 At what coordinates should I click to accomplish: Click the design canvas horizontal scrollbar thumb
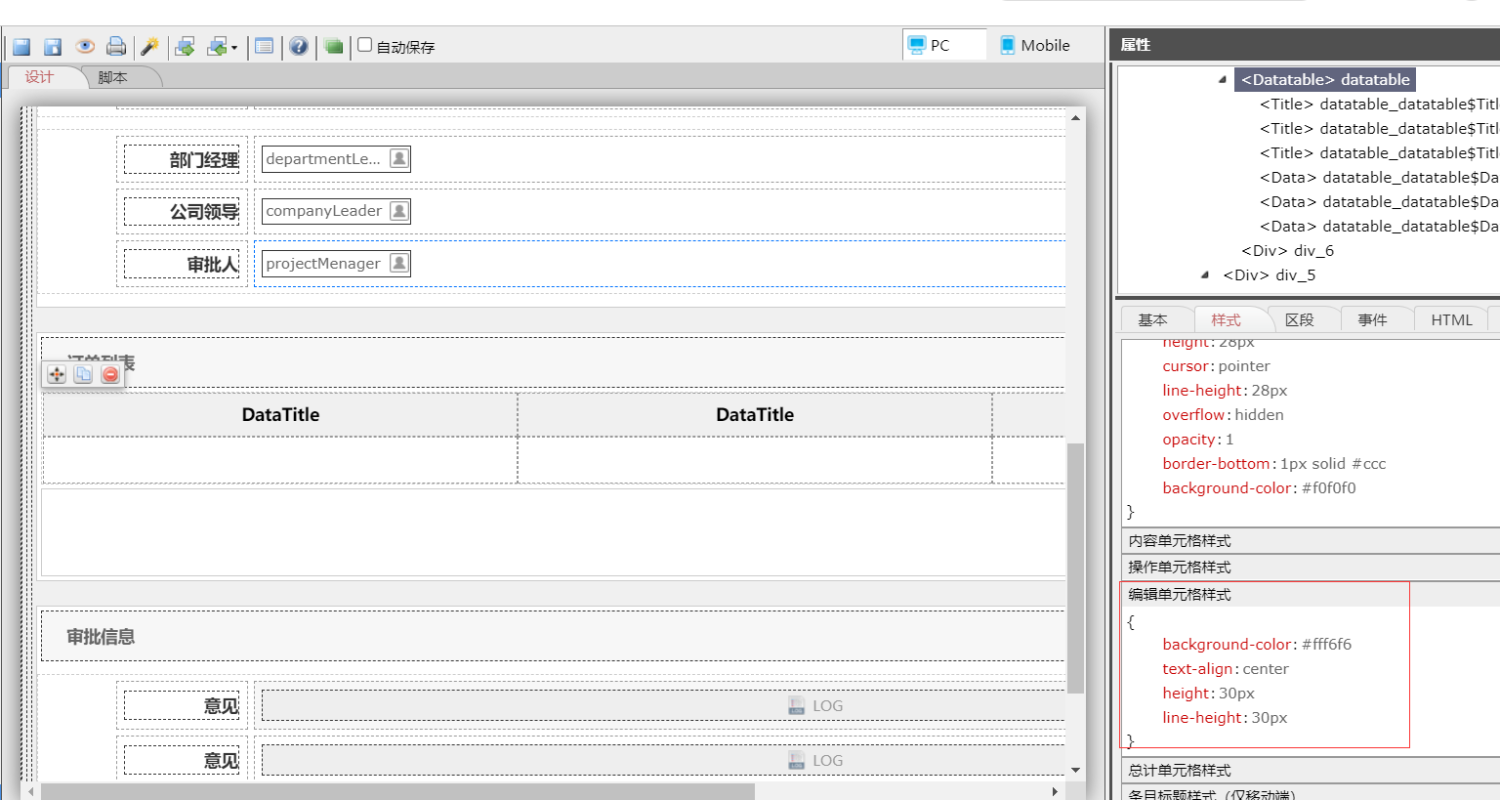pos(397,792)
